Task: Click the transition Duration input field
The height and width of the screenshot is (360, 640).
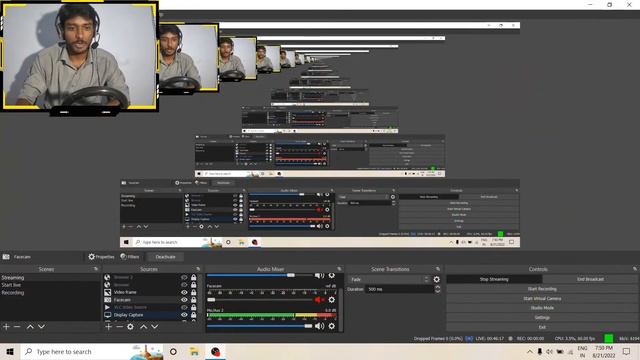Action: coord(400,289)
